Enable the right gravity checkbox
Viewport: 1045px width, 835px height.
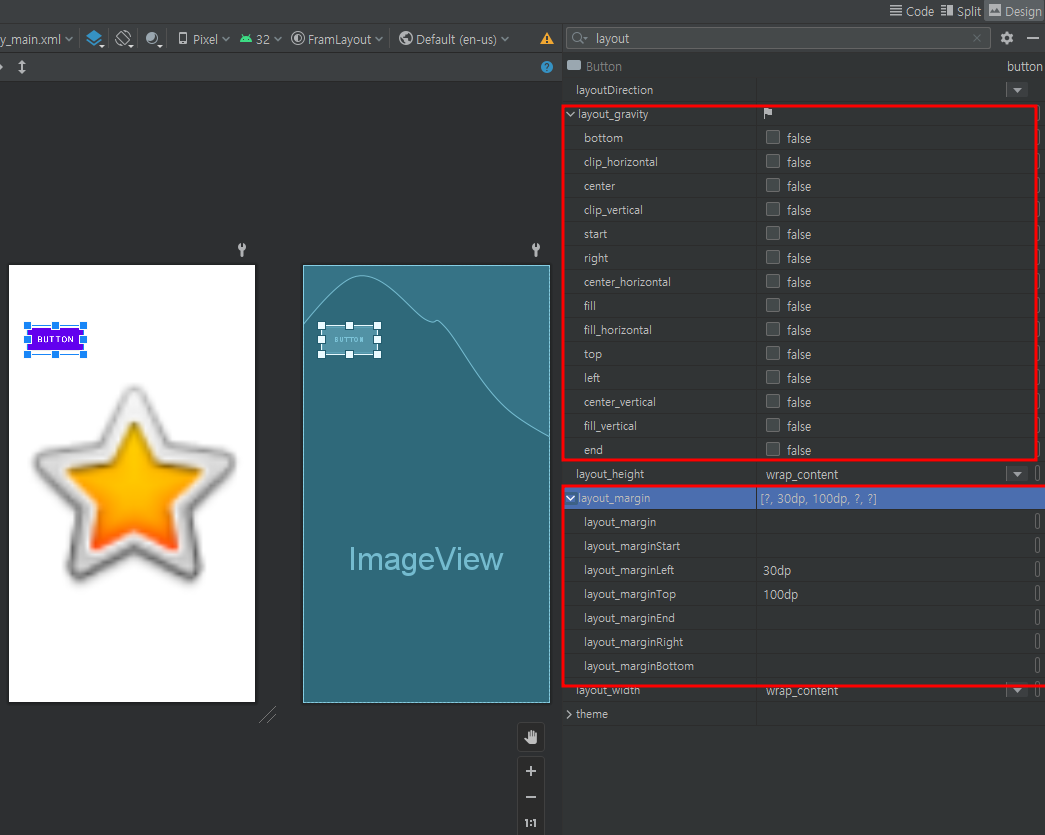pyautogui.click(x=772, y=257)
